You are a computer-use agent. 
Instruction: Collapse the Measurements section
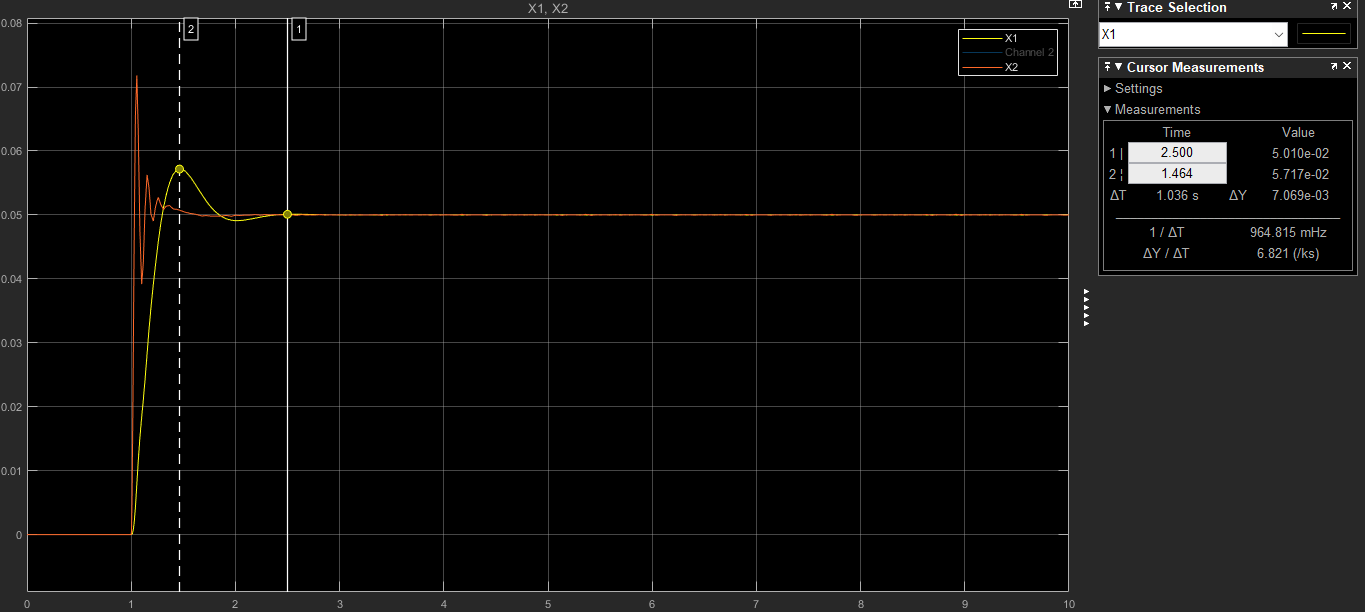pyautogui.click(x=1108, y=110)
